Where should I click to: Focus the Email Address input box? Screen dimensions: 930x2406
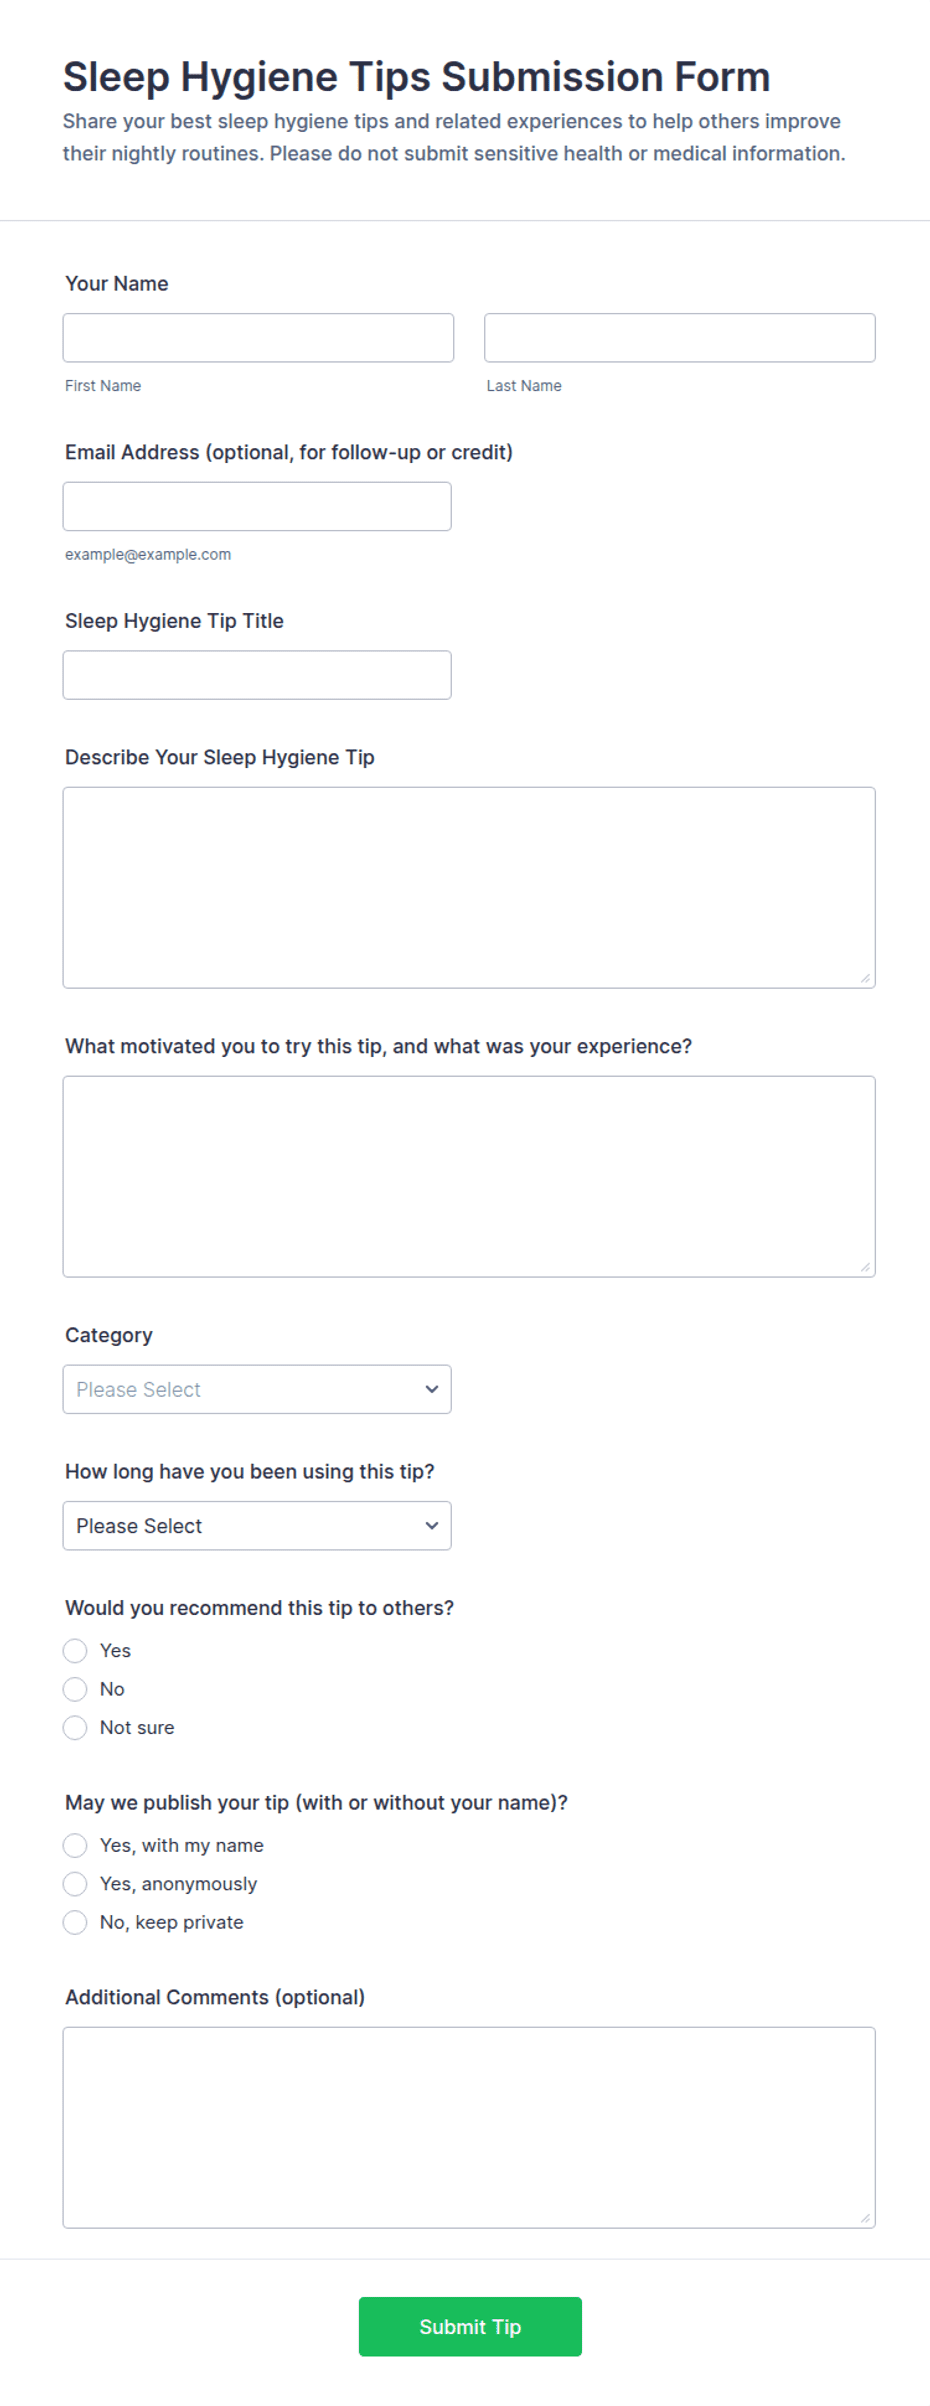point(257,507)
